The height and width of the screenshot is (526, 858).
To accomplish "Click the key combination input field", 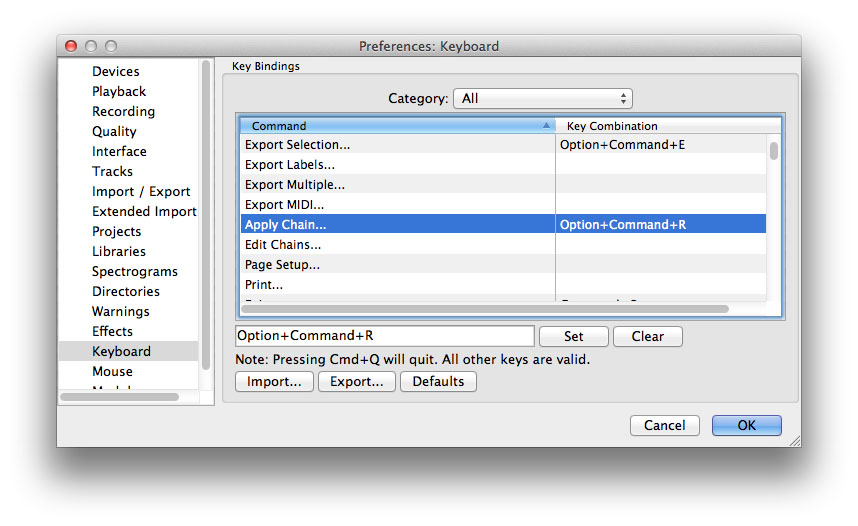I will [x=385, y=336].
